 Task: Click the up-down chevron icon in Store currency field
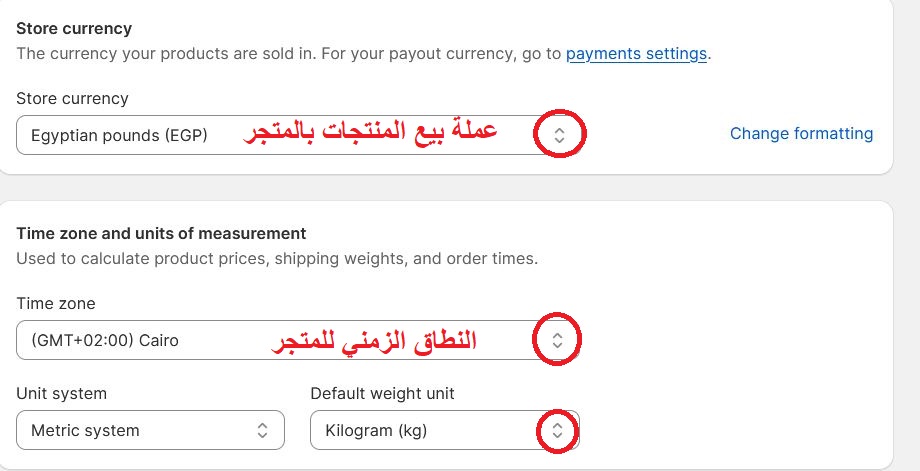pyautogui.click(x=559, y=135)
